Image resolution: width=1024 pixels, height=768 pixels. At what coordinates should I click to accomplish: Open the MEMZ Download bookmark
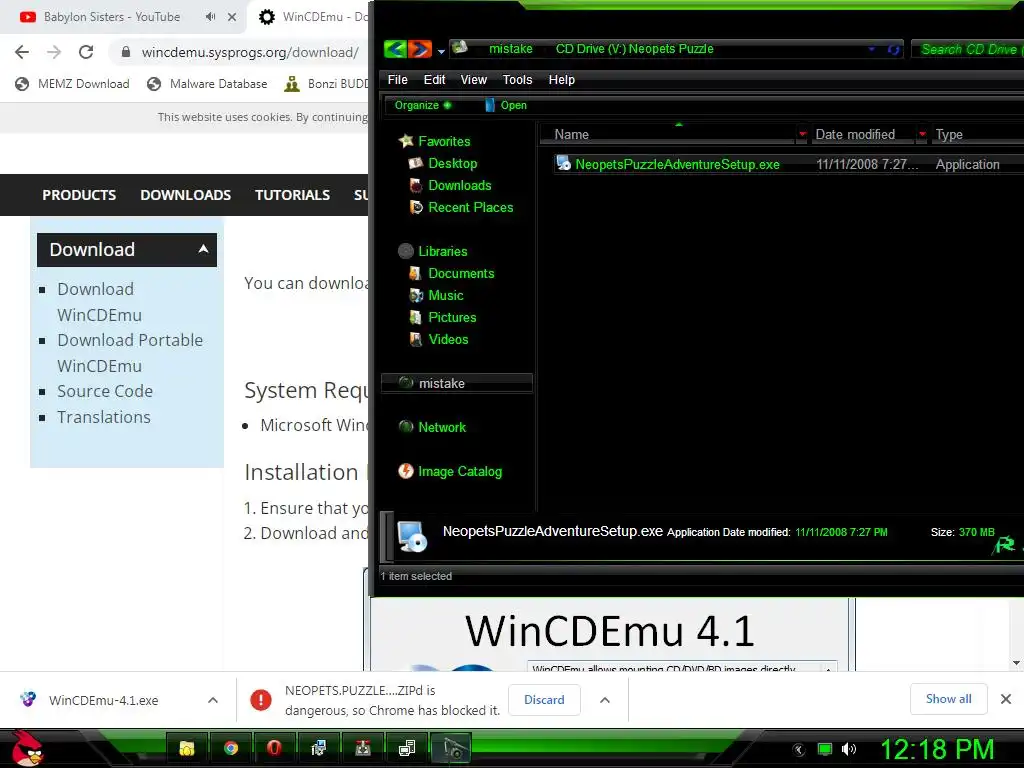[x=72, y=84]
